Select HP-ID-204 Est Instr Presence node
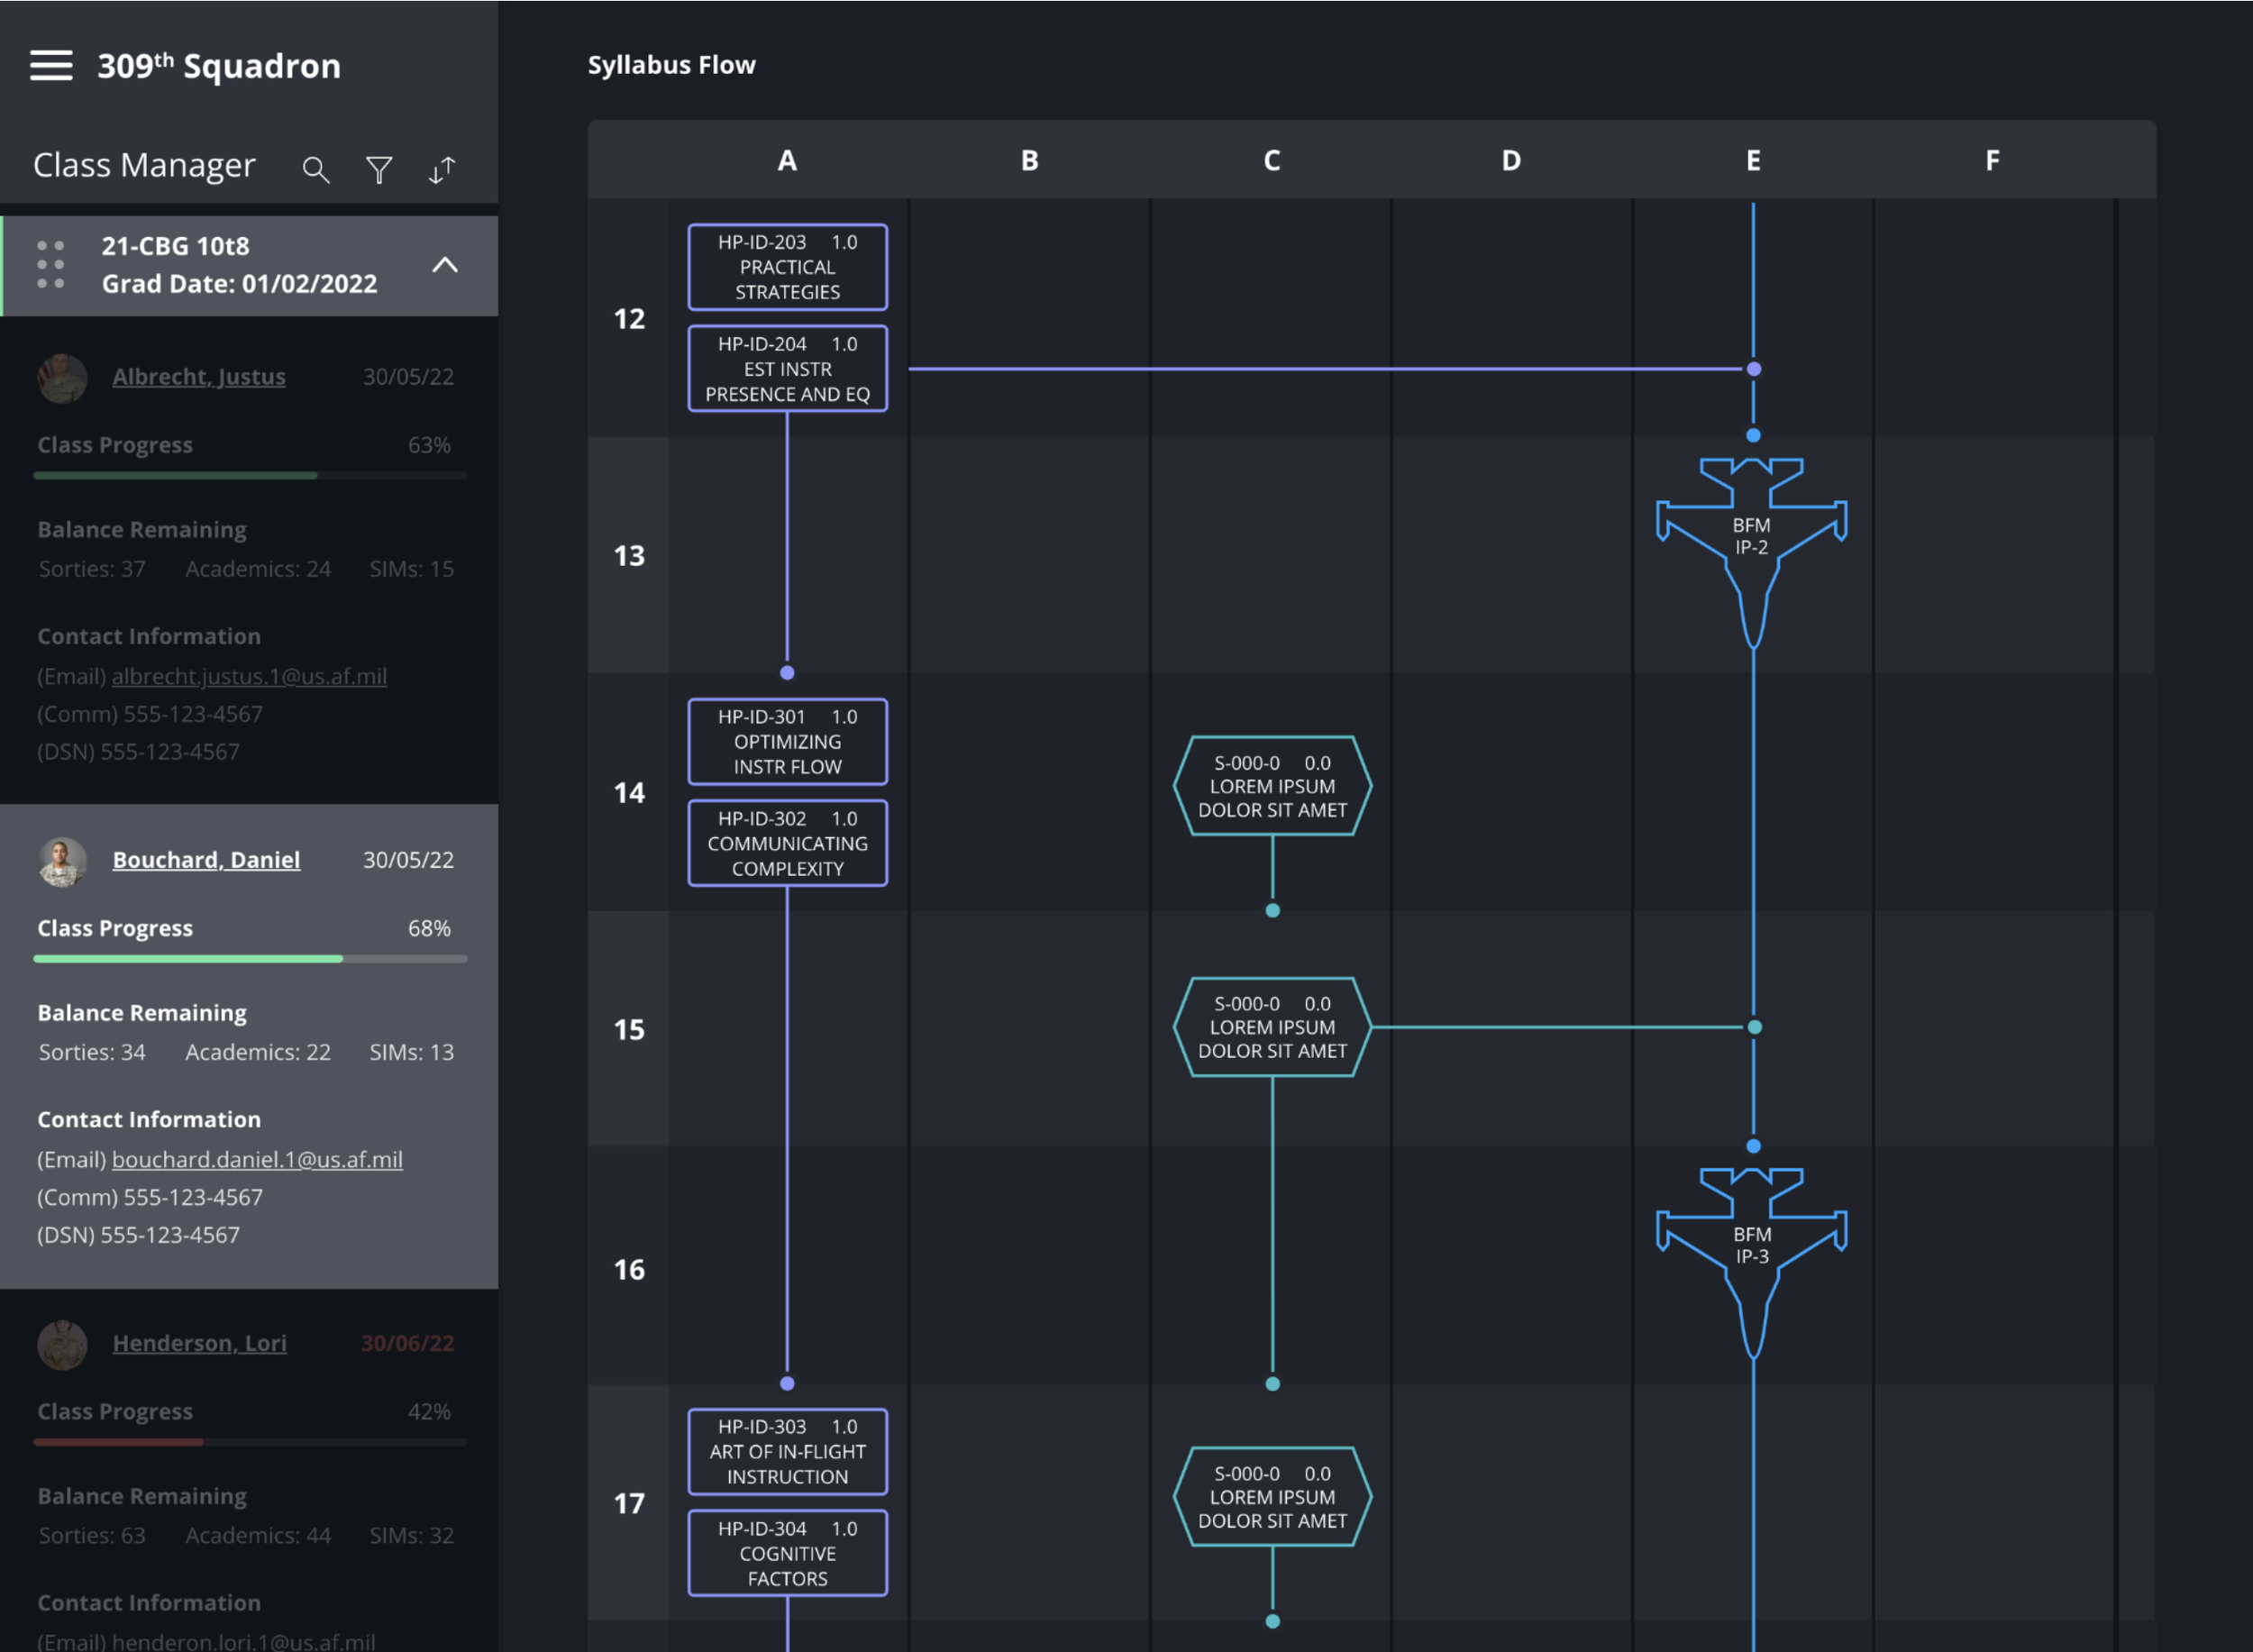Image resolution: width=2253 pixels, height=1652 pixels. click(787, 369)
